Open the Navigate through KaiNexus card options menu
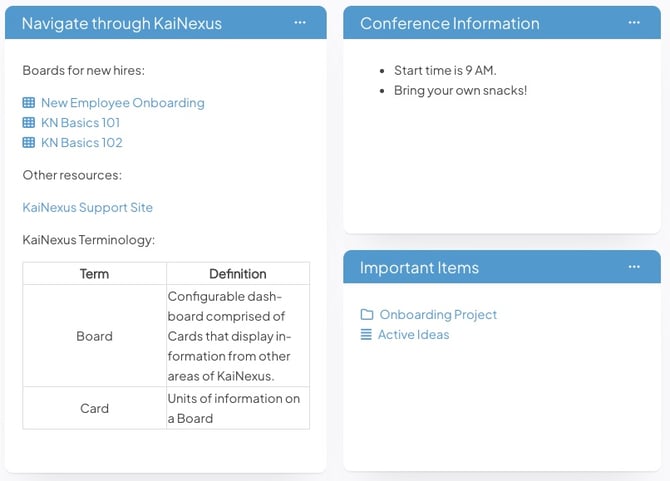The image size is (670, 481). [300, 23]
